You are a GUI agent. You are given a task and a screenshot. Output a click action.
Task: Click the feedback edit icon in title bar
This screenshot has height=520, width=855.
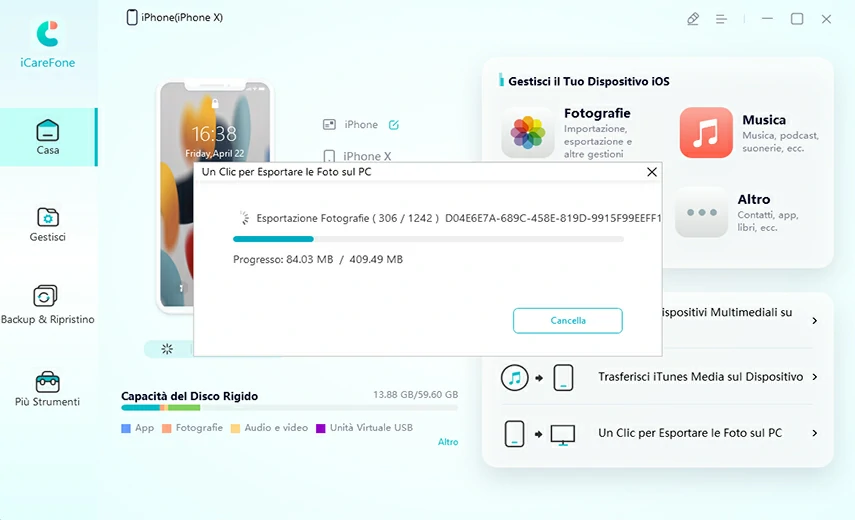693,19
